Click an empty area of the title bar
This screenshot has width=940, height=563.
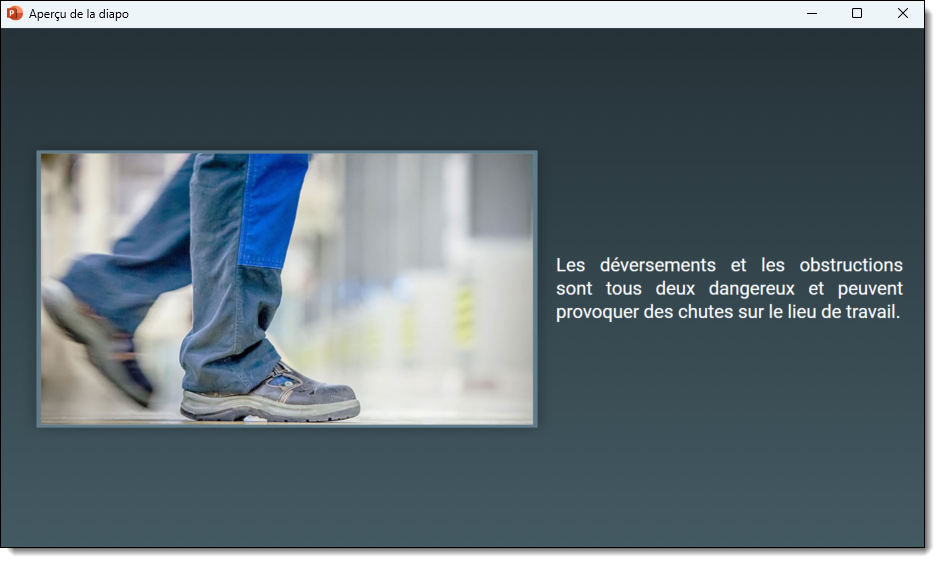[450, 14]
